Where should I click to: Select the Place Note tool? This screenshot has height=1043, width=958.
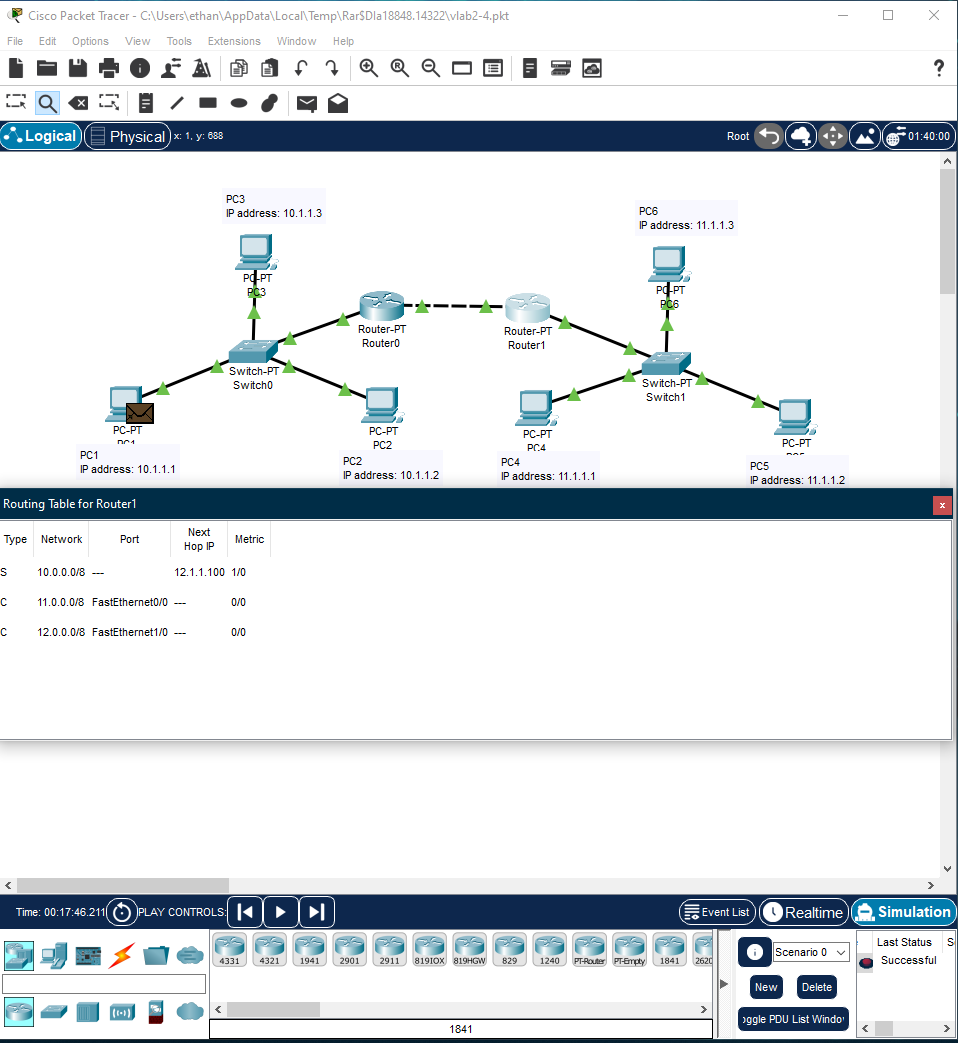click(x=146, y=103)
